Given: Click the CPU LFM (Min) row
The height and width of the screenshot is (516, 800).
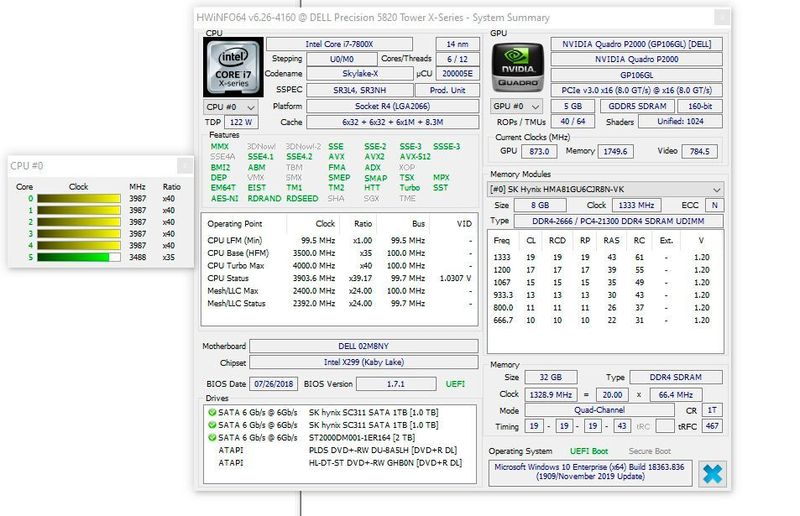Looking at the screenshot, I should pyautogui.click(x=339, y=240).
